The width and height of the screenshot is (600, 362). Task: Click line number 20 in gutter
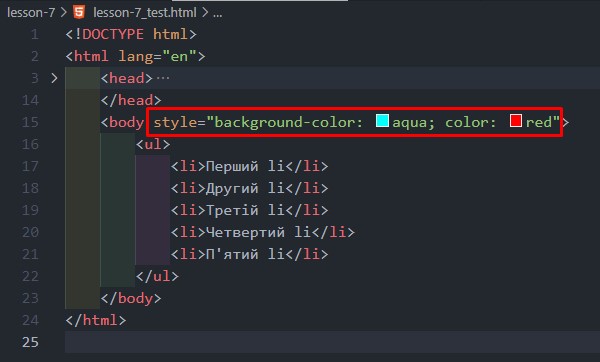[x=30, y=232]
